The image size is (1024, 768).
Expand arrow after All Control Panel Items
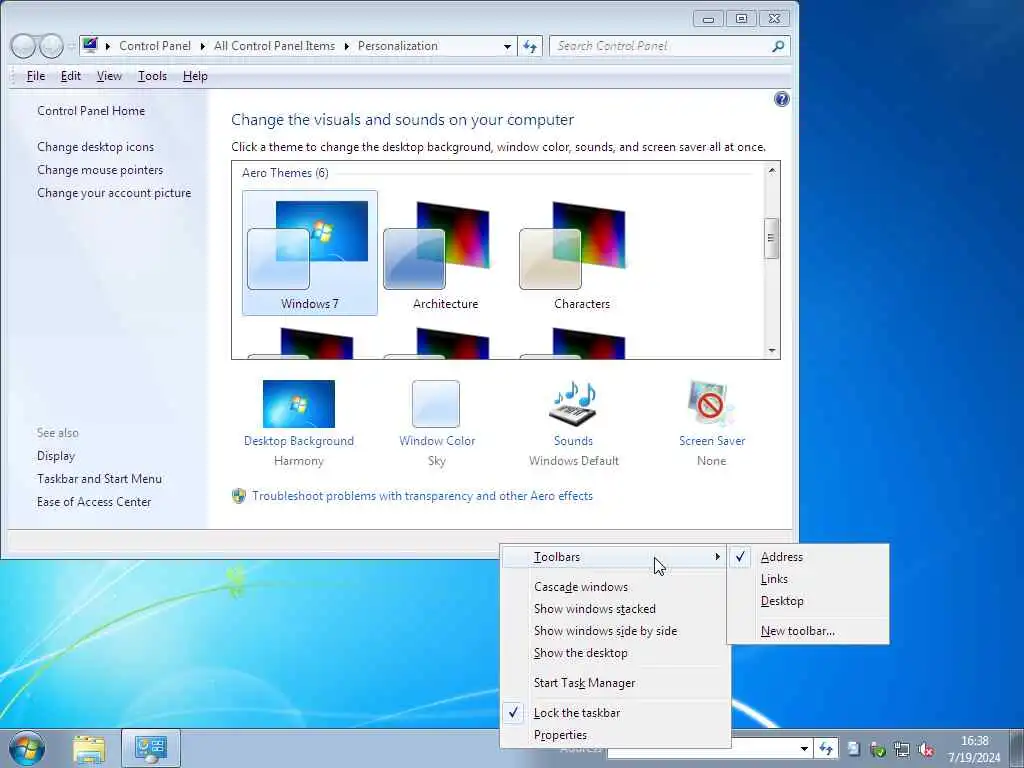coord(347,46)
